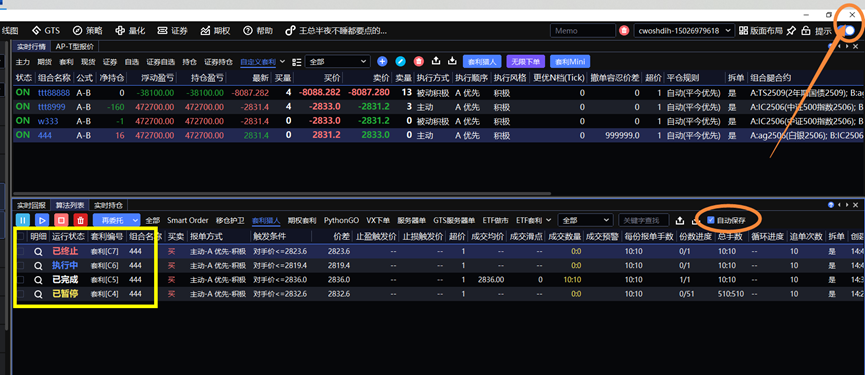Click the unlock padlock icon
The height and width of the screenshot is (375, 865).
pyautogui.click(x=806, y=31)
